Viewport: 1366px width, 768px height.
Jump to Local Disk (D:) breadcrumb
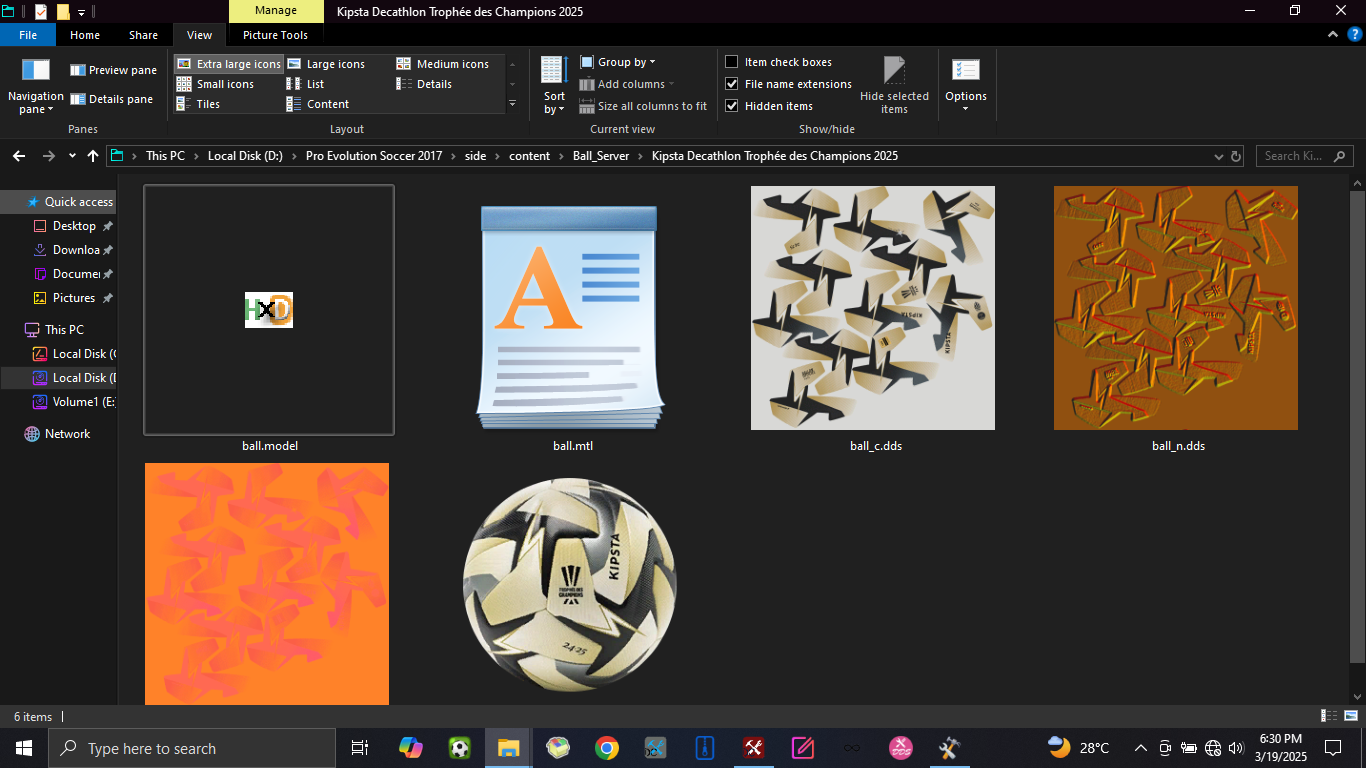(x=245, y=156)
